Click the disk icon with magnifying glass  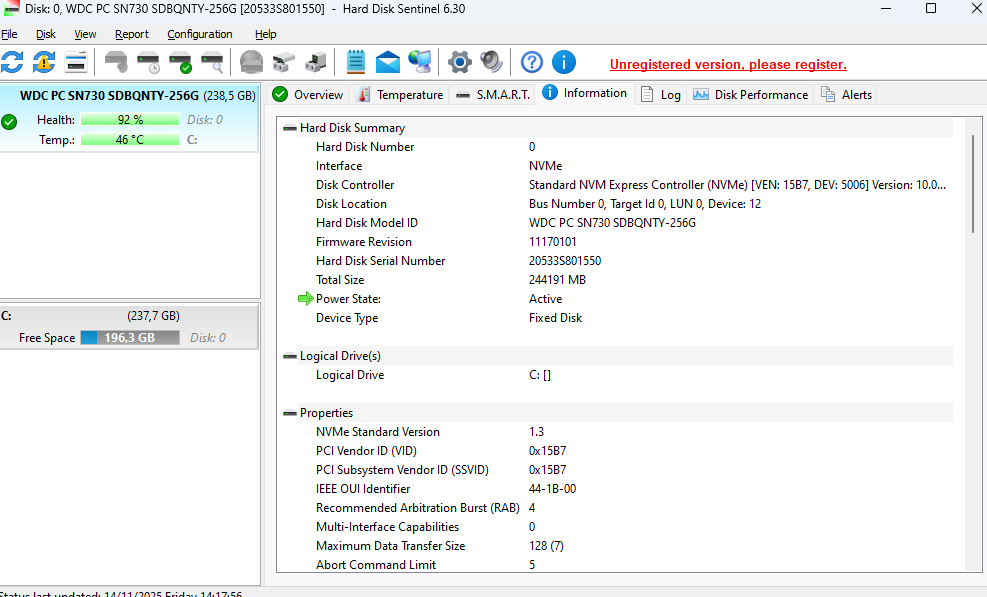(x=212, y=63)
